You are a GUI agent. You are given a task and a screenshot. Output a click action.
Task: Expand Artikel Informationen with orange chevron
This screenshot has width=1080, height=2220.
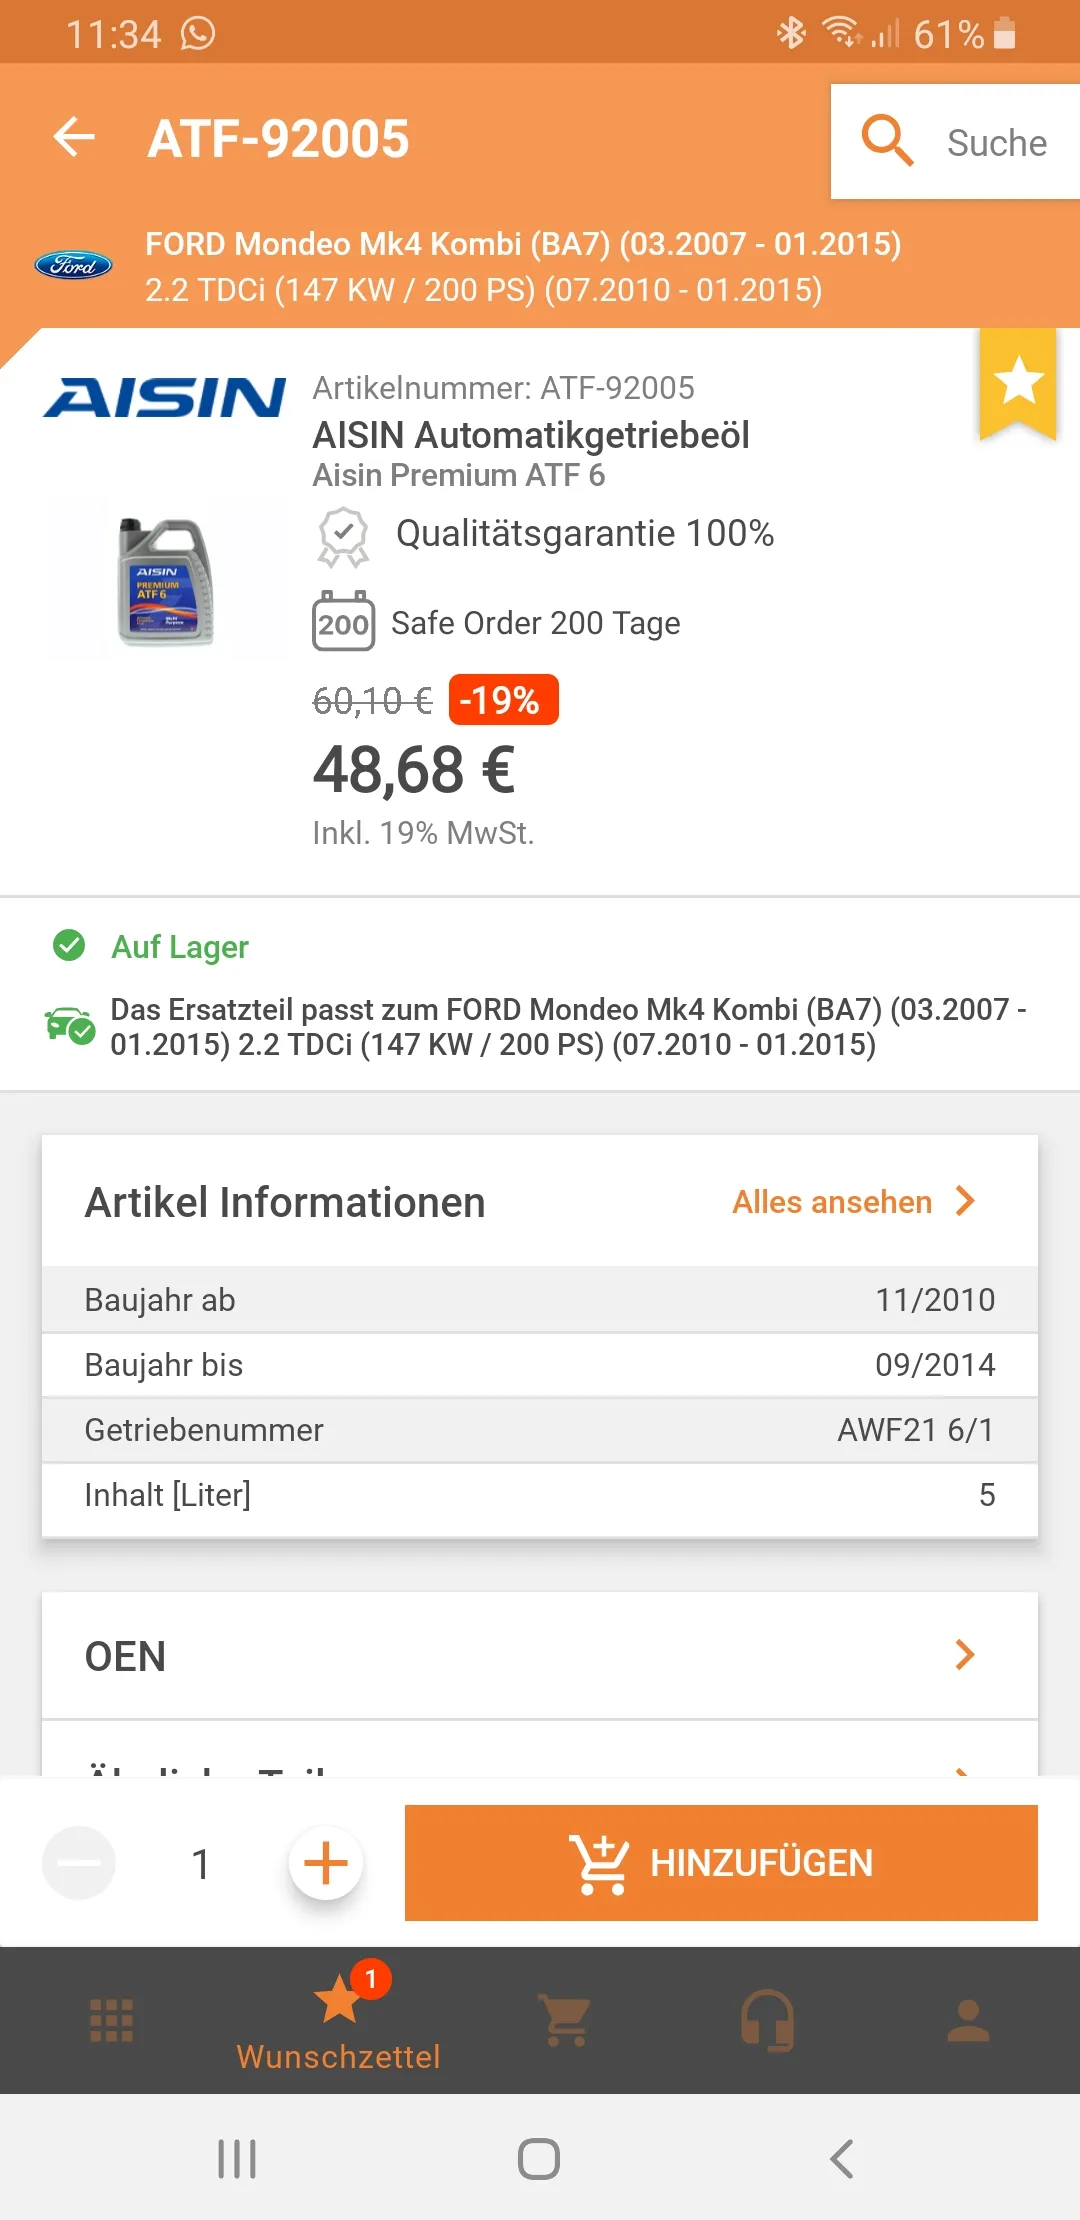(965, 1201)
